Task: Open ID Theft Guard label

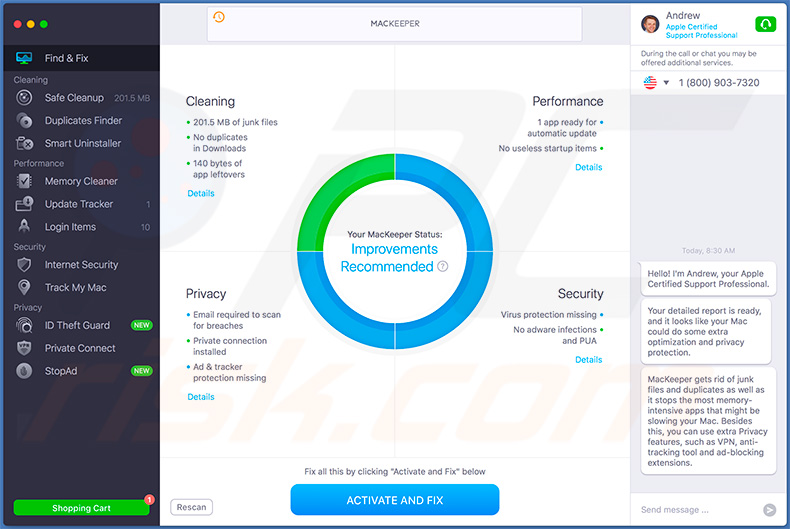Action: [x=77, y=325]
